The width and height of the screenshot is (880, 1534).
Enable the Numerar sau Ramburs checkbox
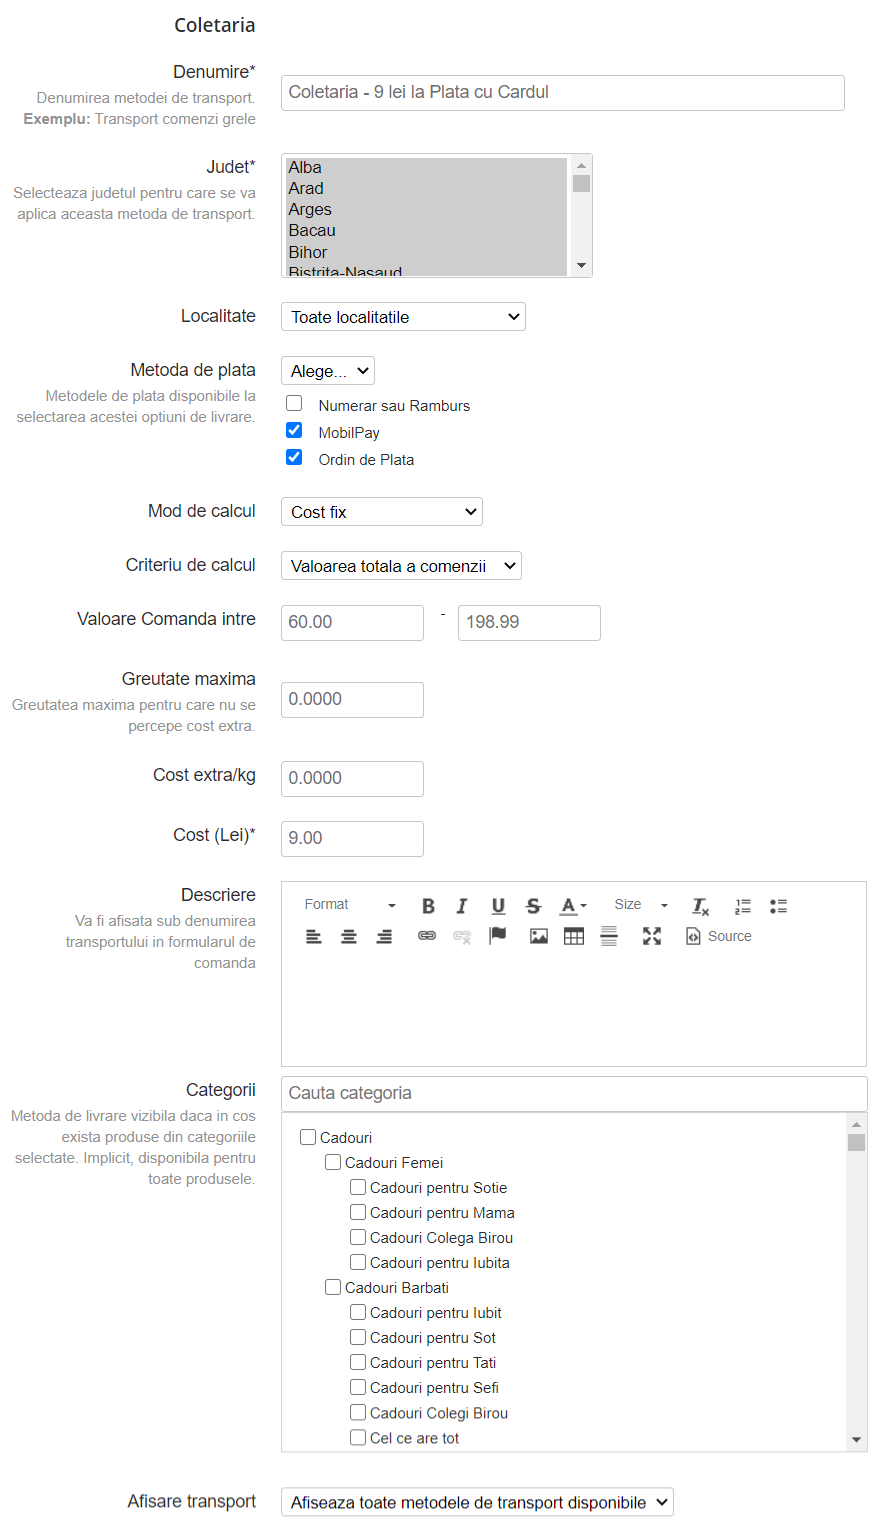point(294,404)
